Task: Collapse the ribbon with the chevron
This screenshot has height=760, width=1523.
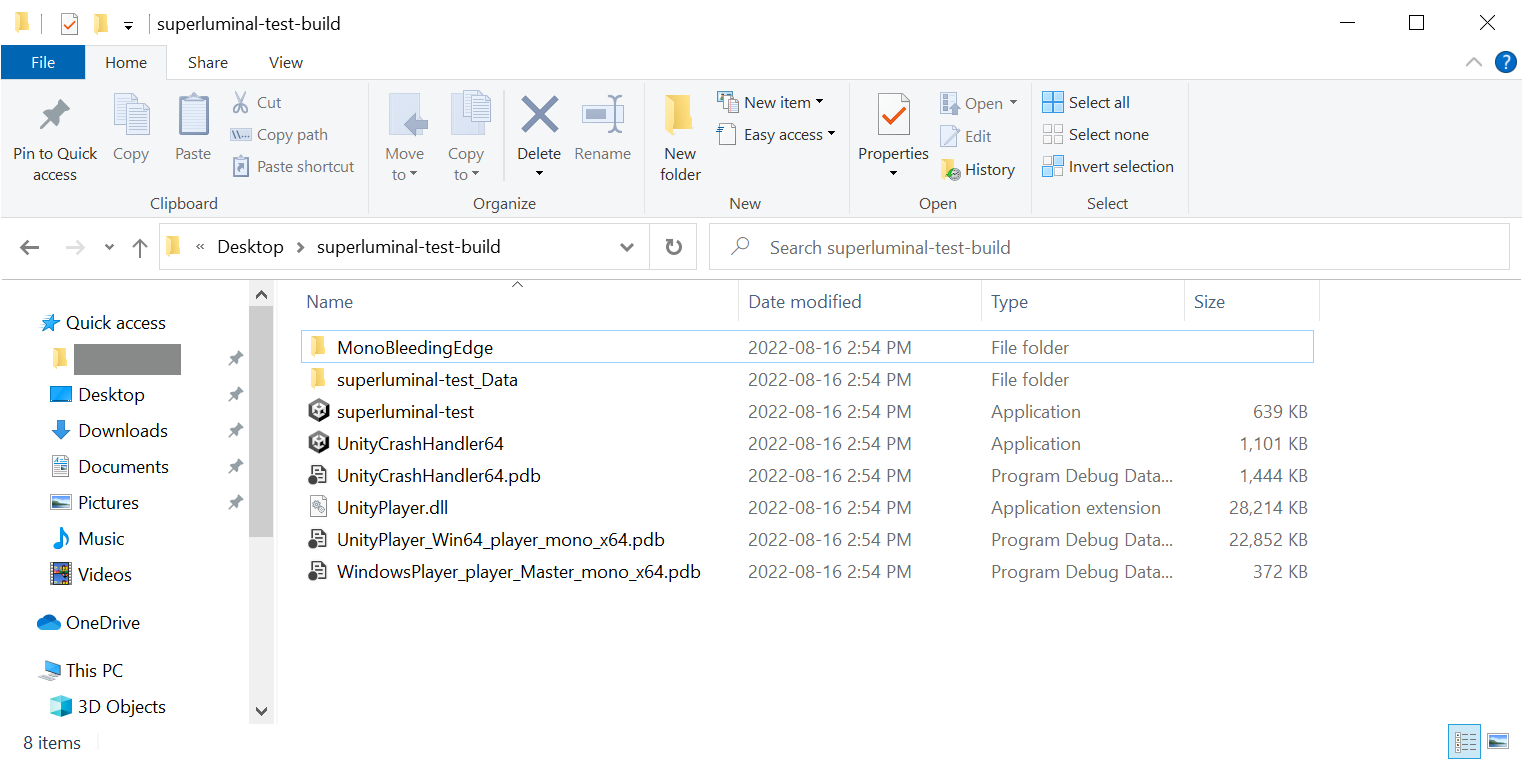Action: [x=1474, y=62]
